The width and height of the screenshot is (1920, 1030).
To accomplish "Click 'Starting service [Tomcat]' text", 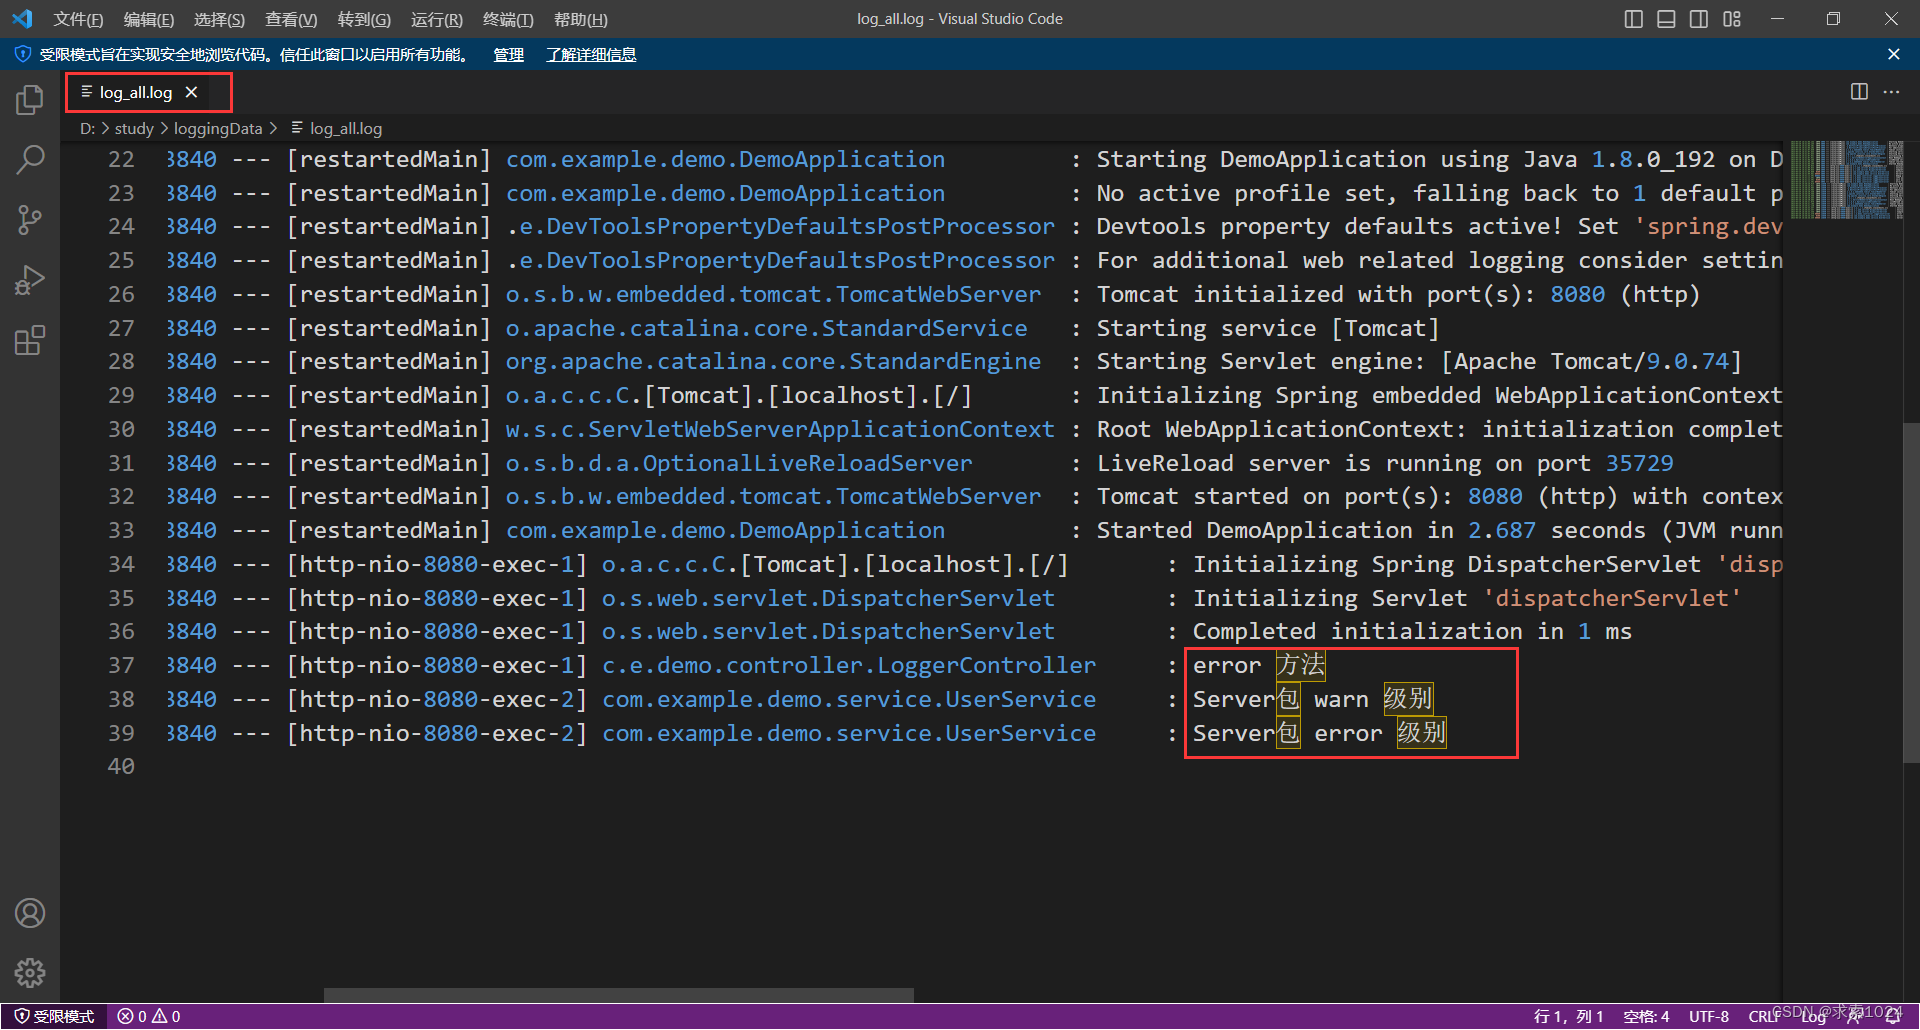I will pyautogui.click(x=1268, y=329).
